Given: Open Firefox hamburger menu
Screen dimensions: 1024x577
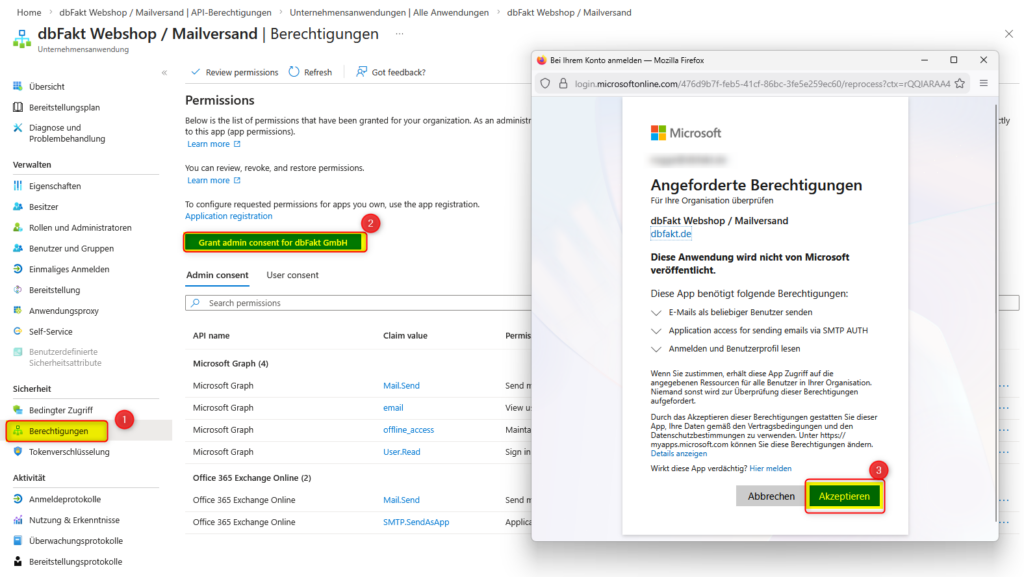Looking at the screenshot, I should click(x=983, y=83).
